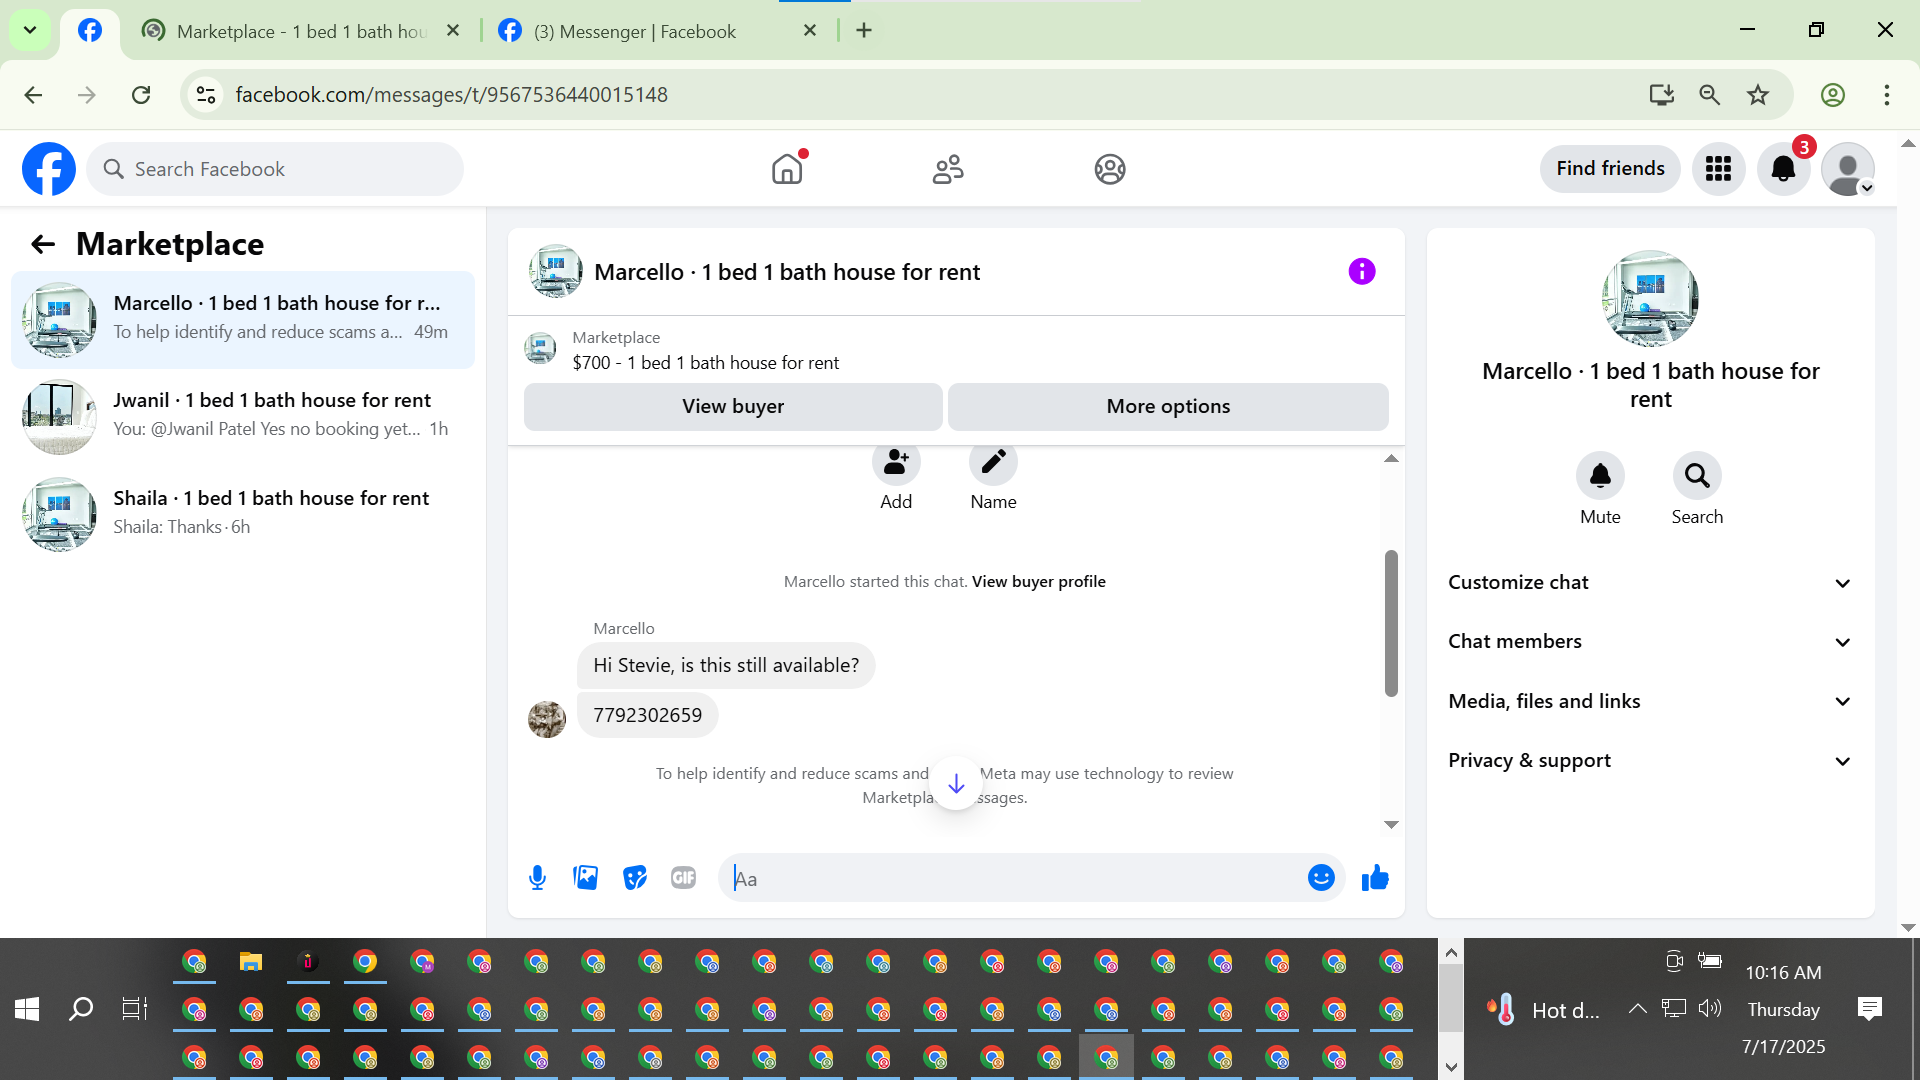1920x1080 pixels.
Task: Open File Explorer from taskbar
Action: 251,962
